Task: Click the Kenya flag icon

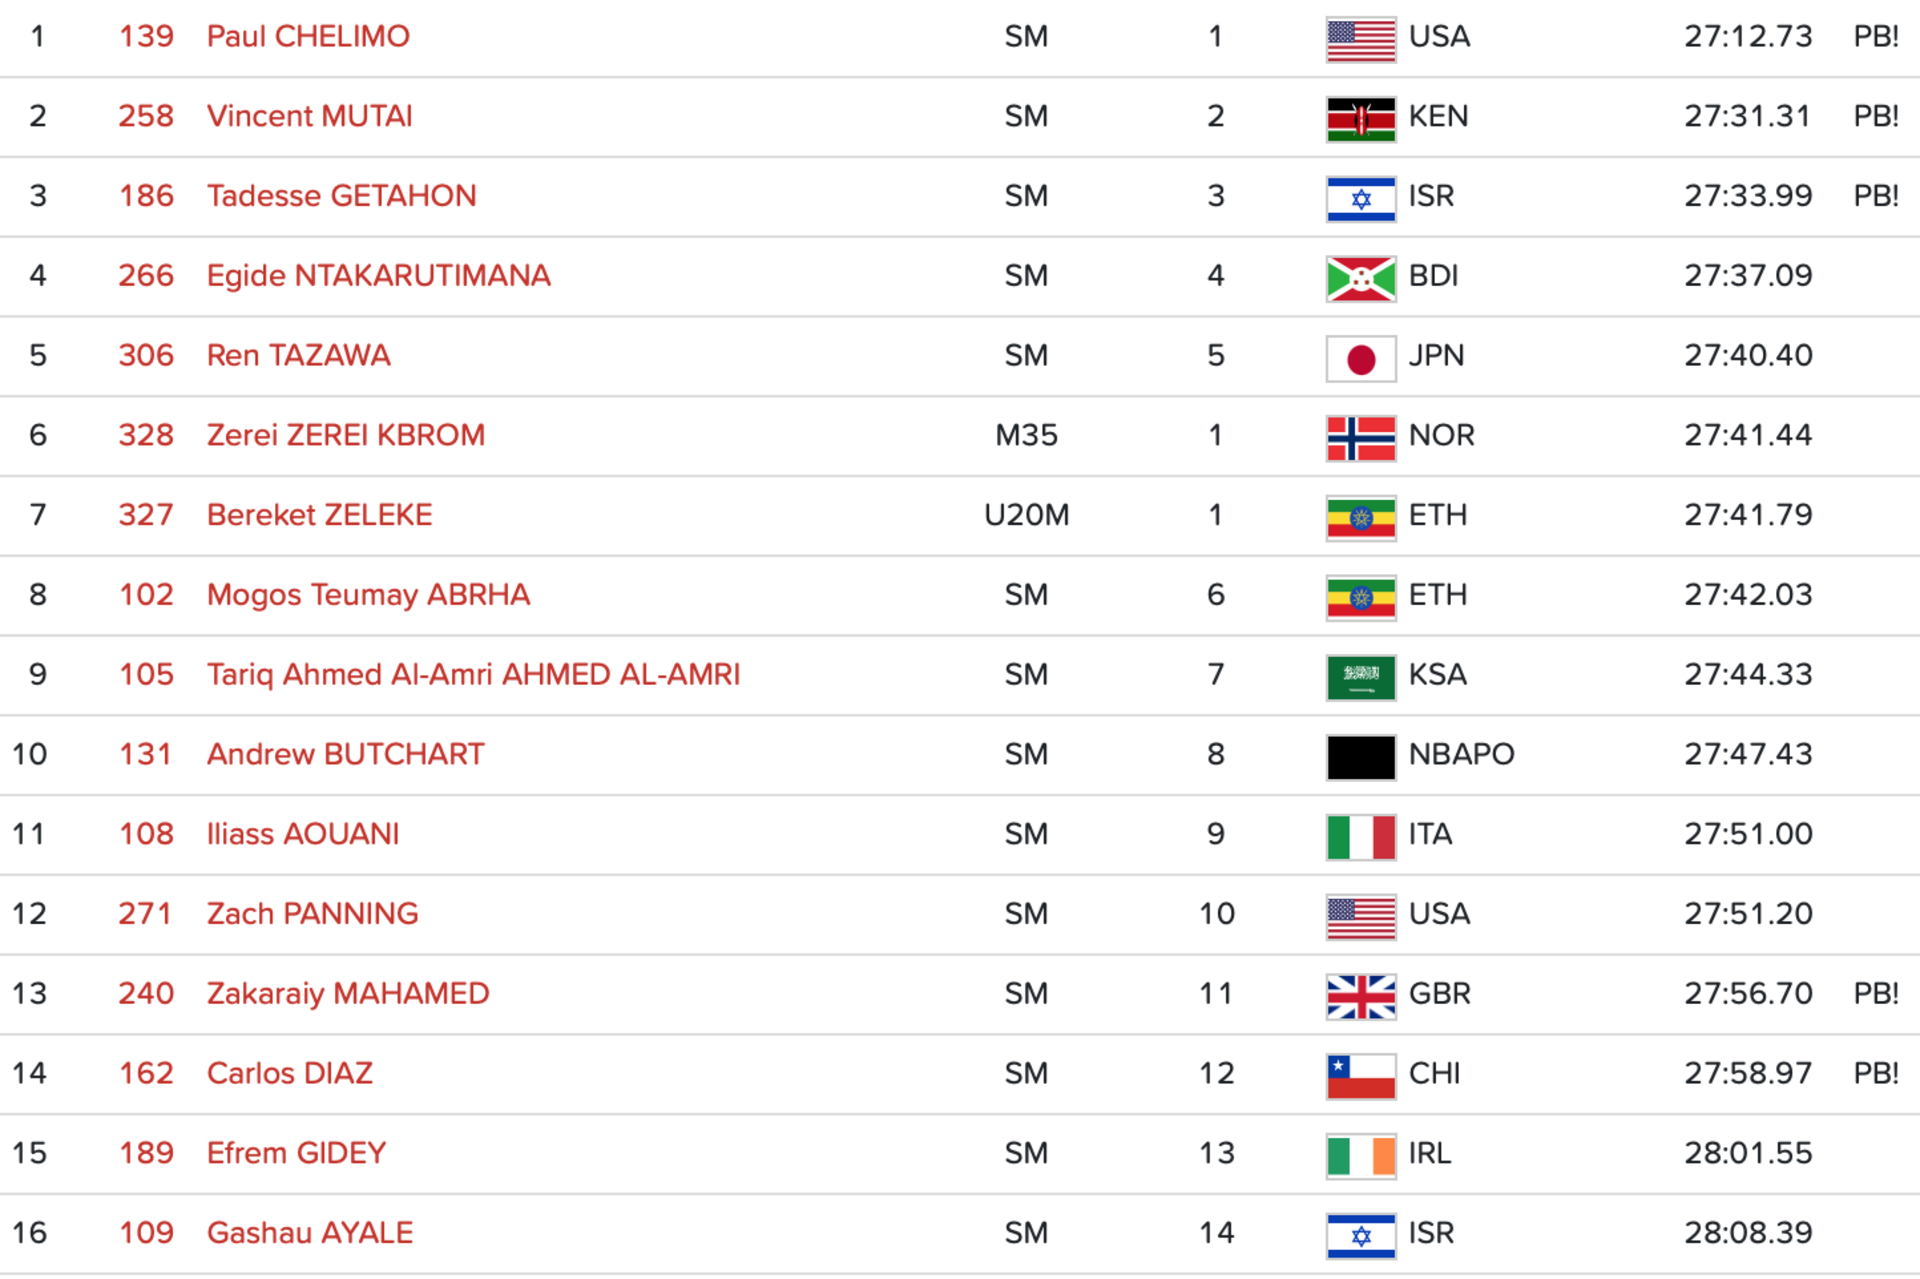Action: (1360, 120)
